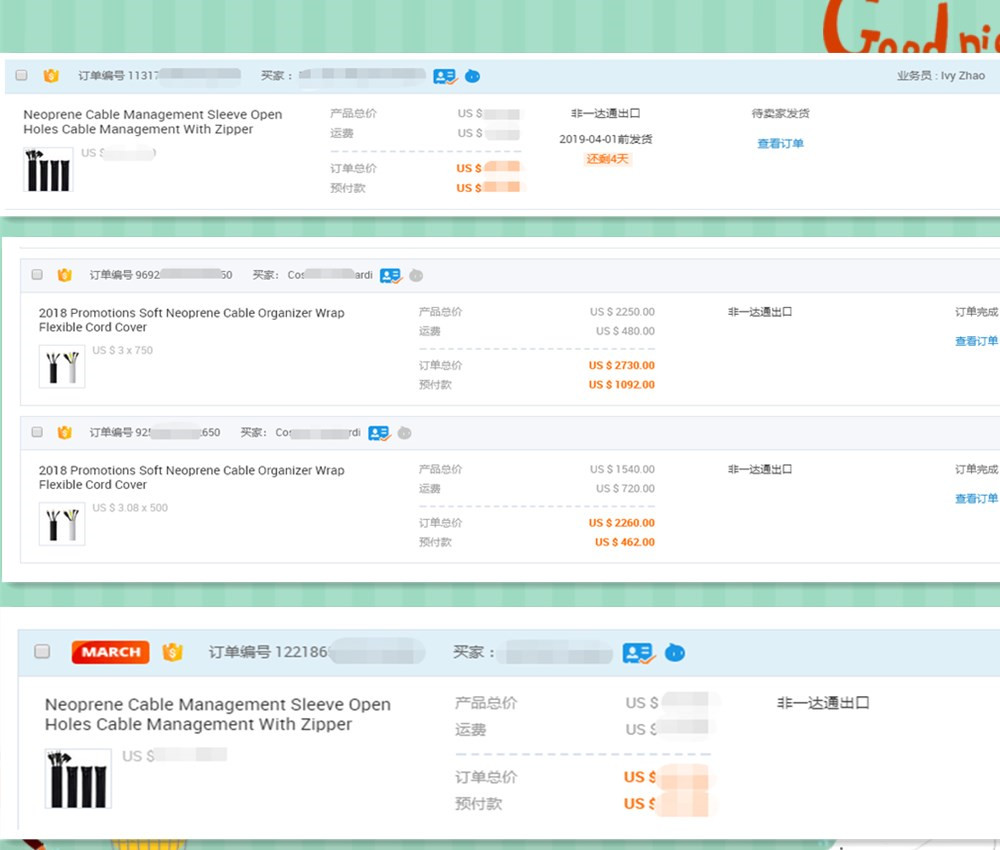This screenshot has width=1000, height=850.
Task: Click grey chat icon on order 9692
Action: (x=416, y=275)
